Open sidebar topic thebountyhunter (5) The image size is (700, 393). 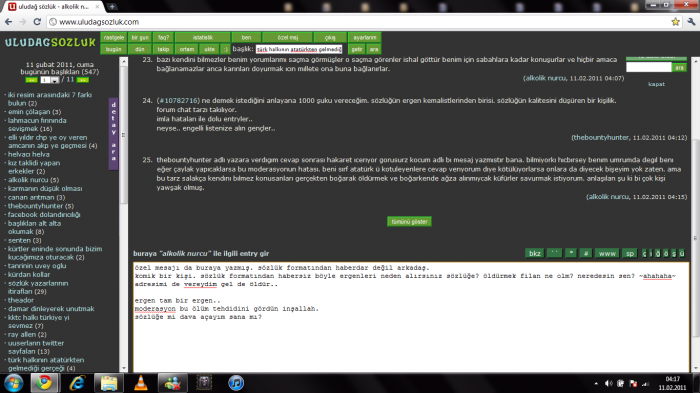click(x=41, y=206)
